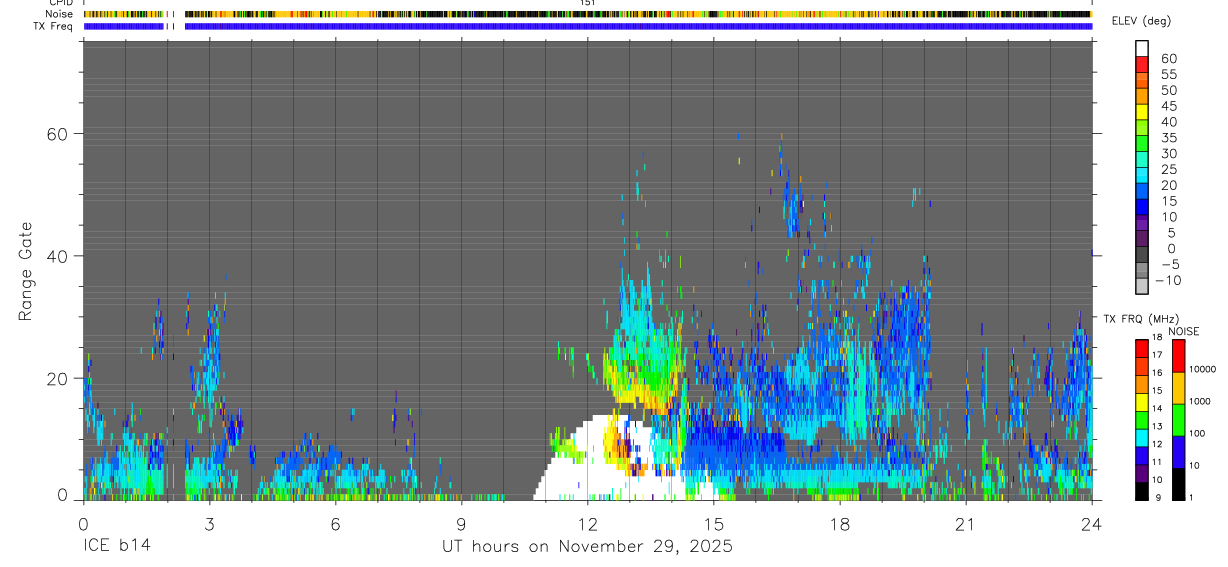Click the '9' tick label on the time axis

click(x=461, y=523)
